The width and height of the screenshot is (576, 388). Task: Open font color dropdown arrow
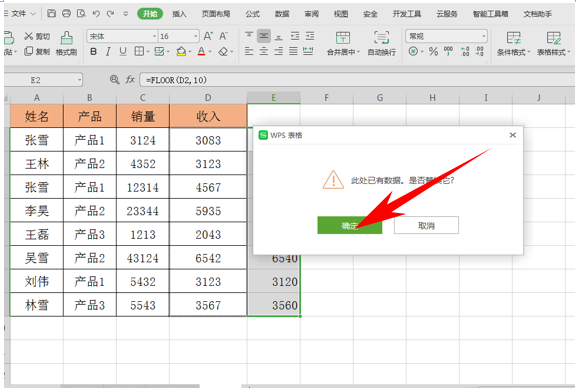[210, 52]
